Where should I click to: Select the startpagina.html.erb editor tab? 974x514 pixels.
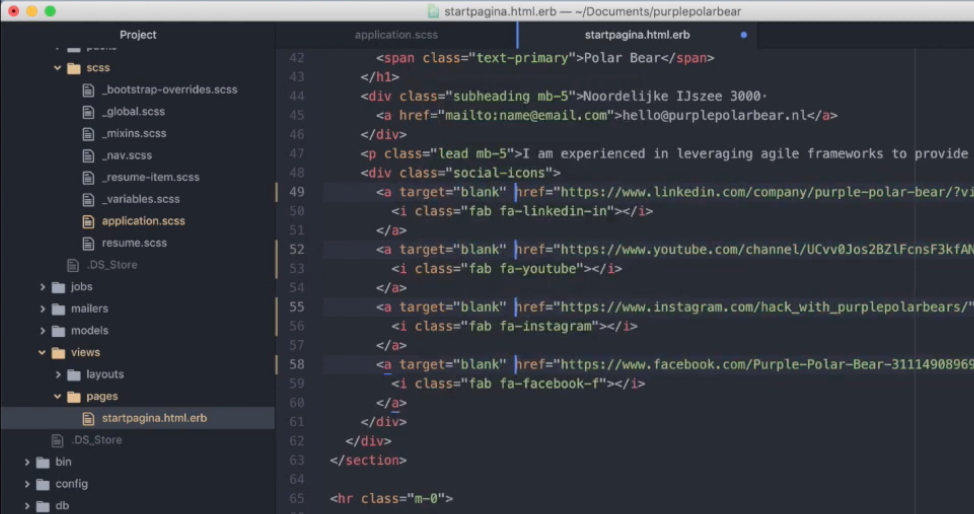coord(637,35)
